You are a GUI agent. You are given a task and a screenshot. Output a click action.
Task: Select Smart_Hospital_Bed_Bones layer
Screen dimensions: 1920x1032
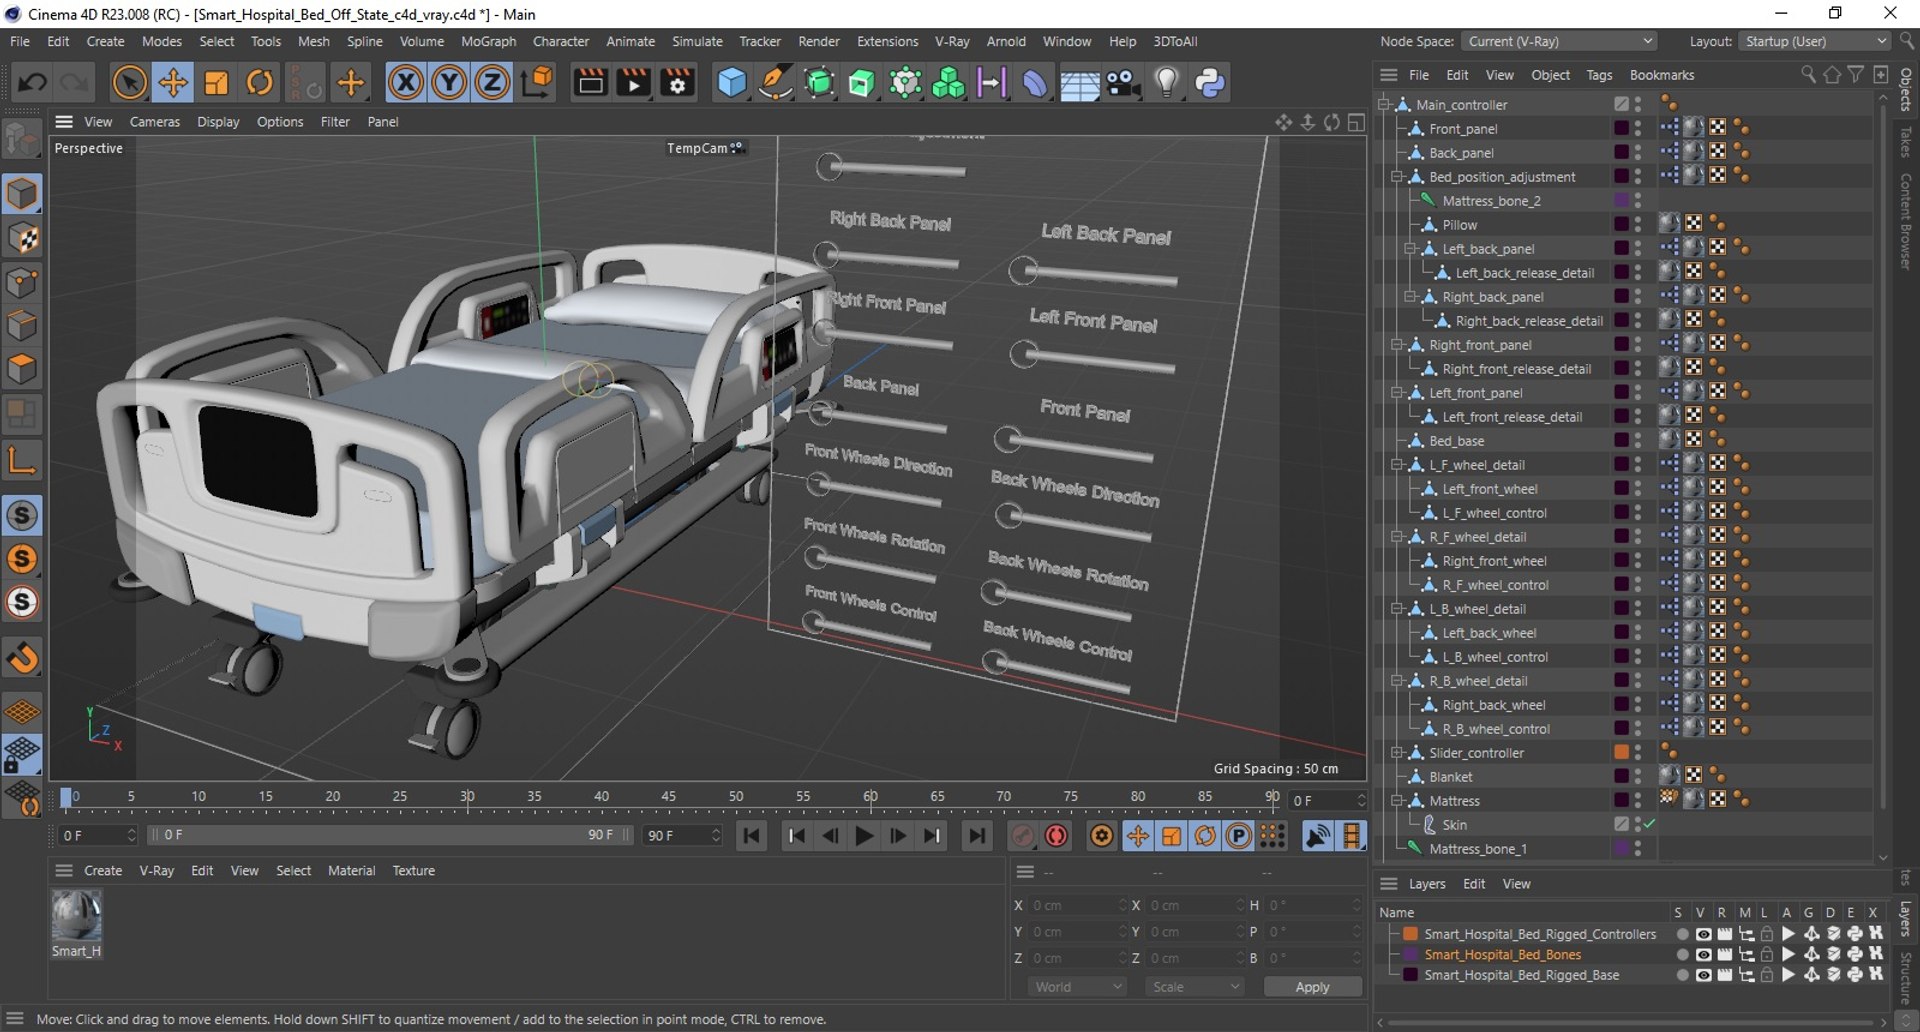(x=1502, y=955)
